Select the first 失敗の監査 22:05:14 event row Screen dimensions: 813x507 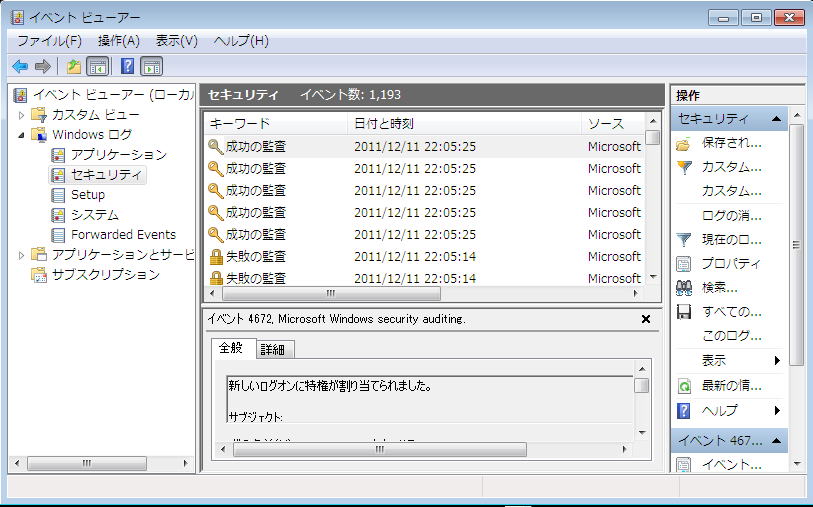point(425,257)
